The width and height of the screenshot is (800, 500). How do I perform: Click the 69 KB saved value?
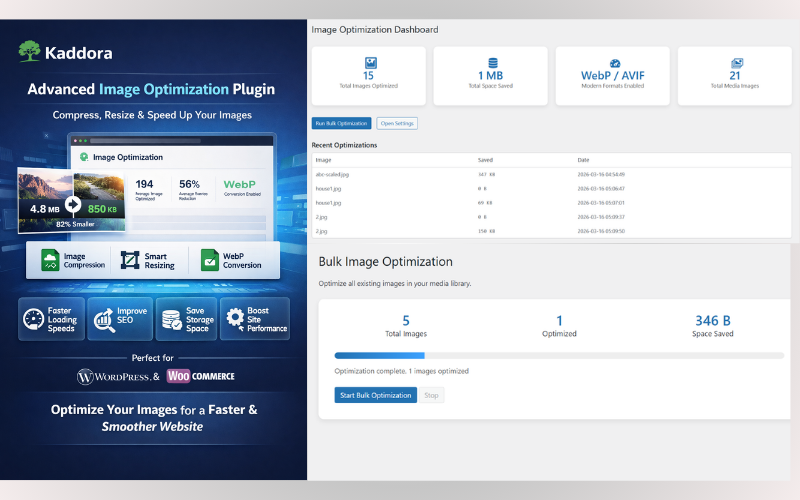pyautogui.click(x=485, y=203)
